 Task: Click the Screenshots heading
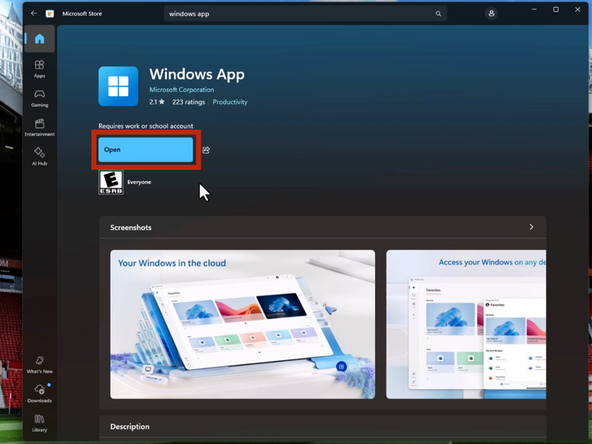point(131,228)
